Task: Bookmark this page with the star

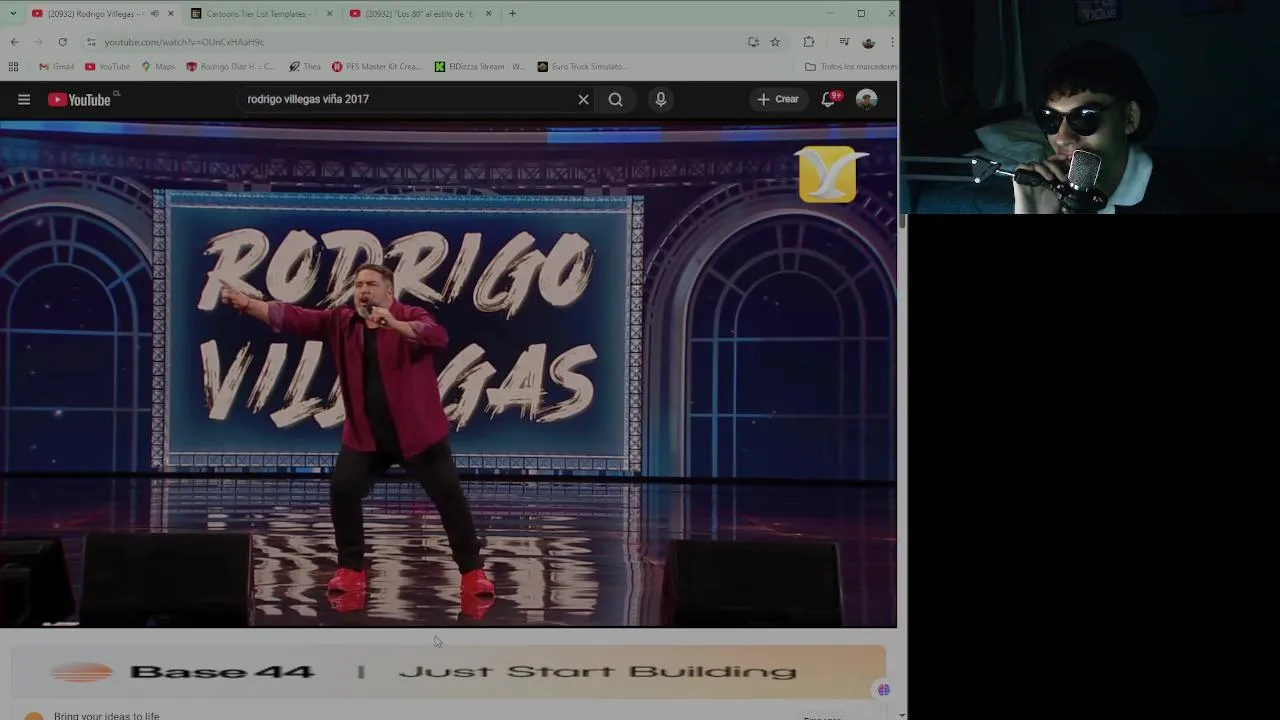Action: coord(775,42)
